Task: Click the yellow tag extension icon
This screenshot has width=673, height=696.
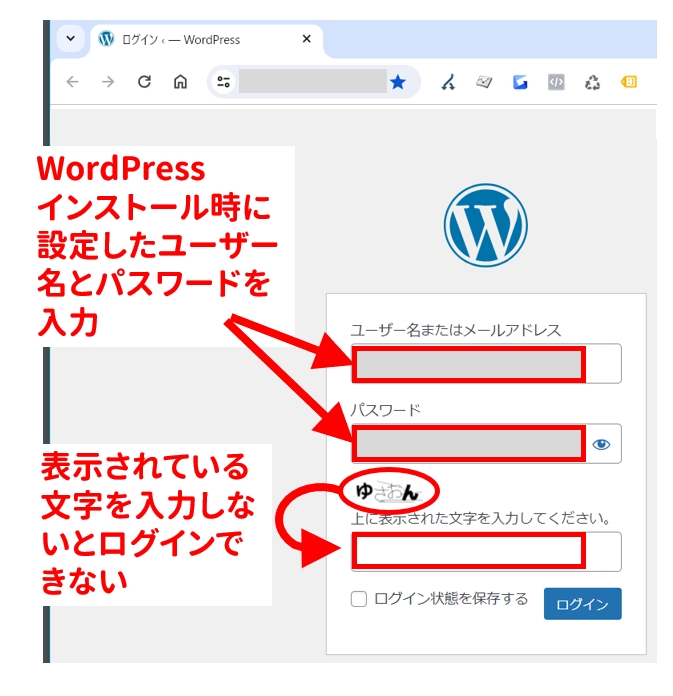Action: (x=628, y=82)
